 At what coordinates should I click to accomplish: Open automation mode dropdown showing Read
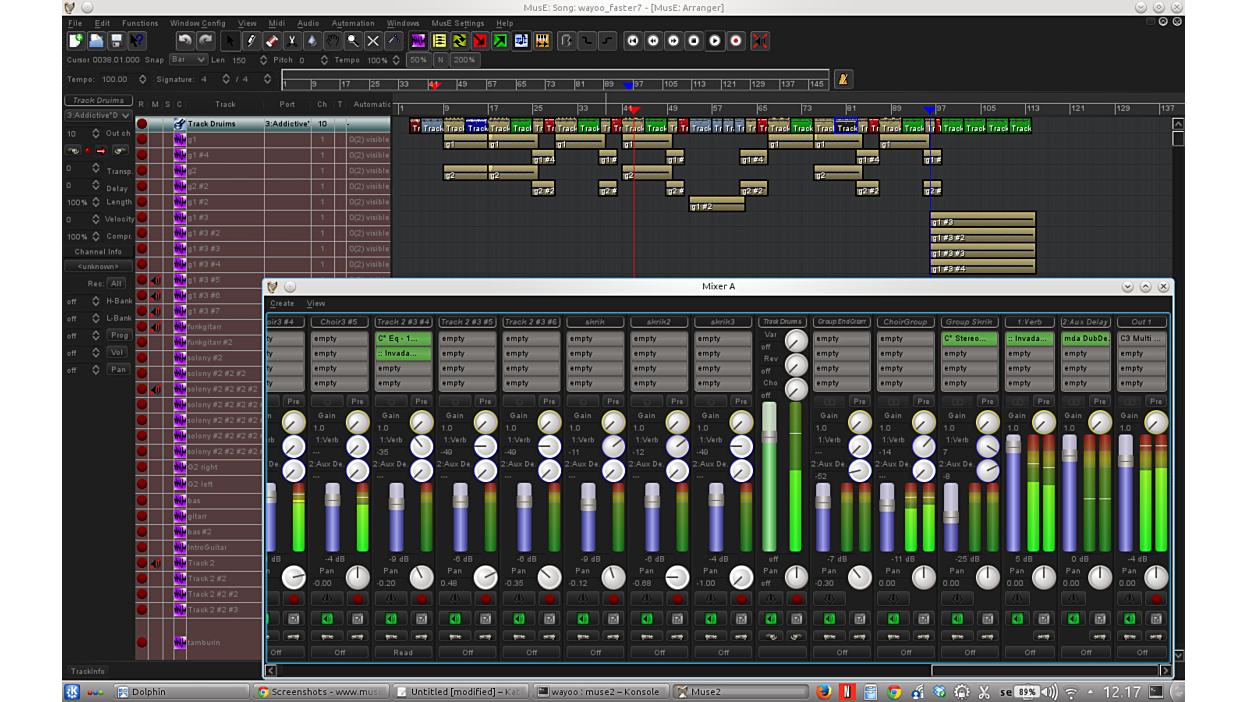point(403,652)
